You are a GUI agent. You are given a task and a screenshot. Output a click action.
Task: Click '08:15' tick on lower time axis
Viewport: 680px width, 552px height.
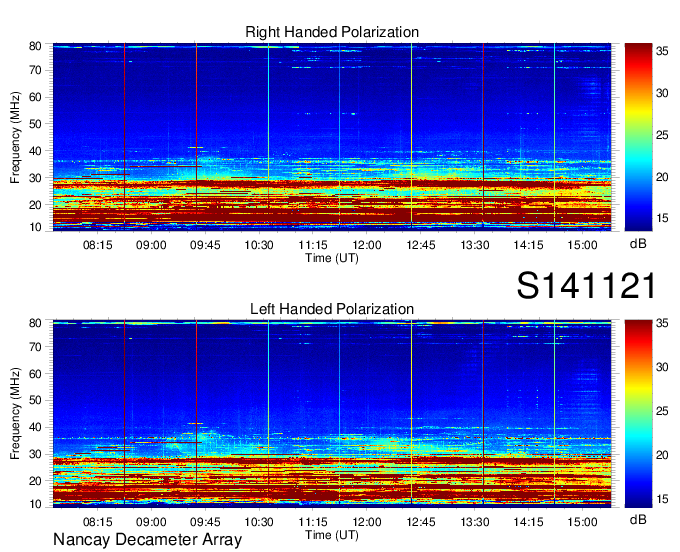[98, 522]
